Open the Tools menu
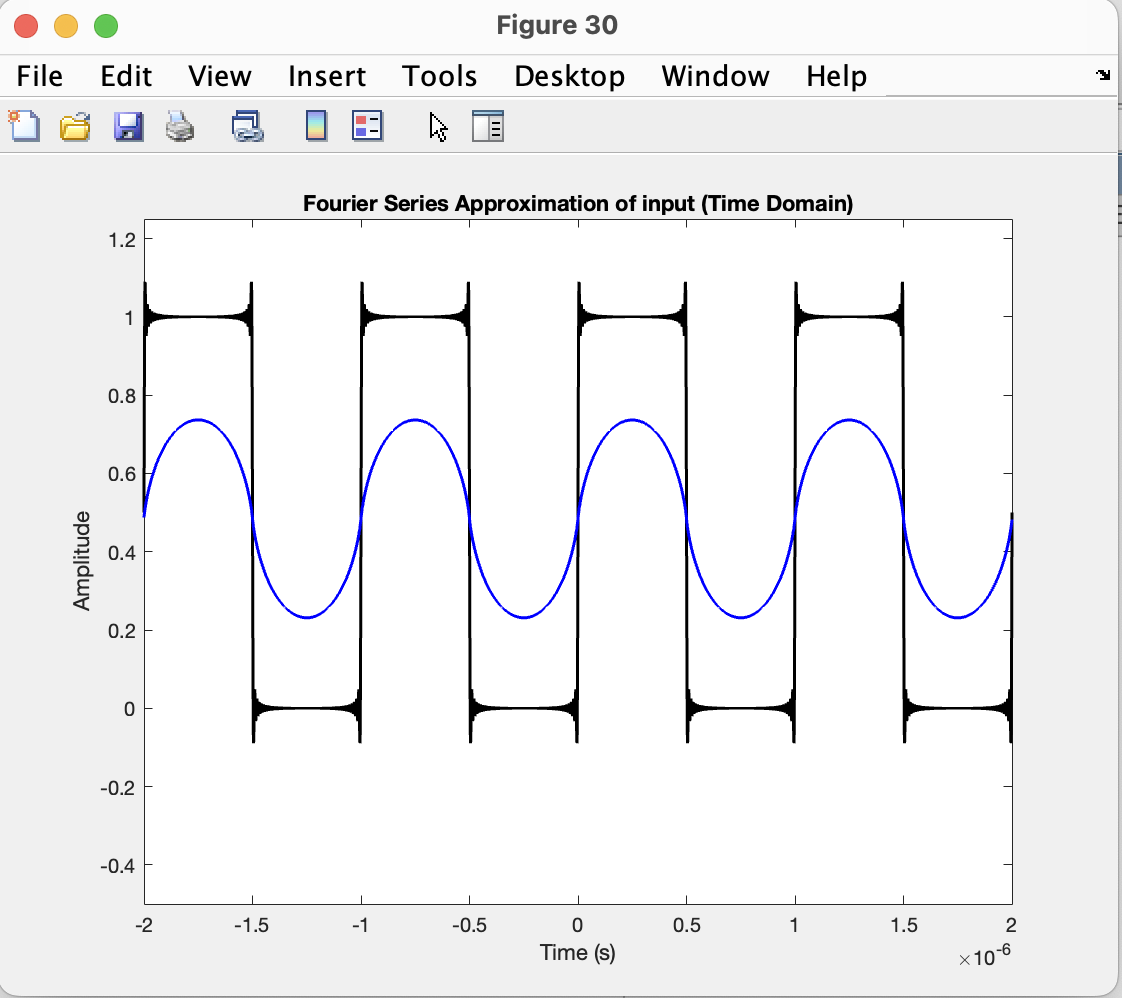The width and height of the screenshot is (1122, 998). (439, 76)
